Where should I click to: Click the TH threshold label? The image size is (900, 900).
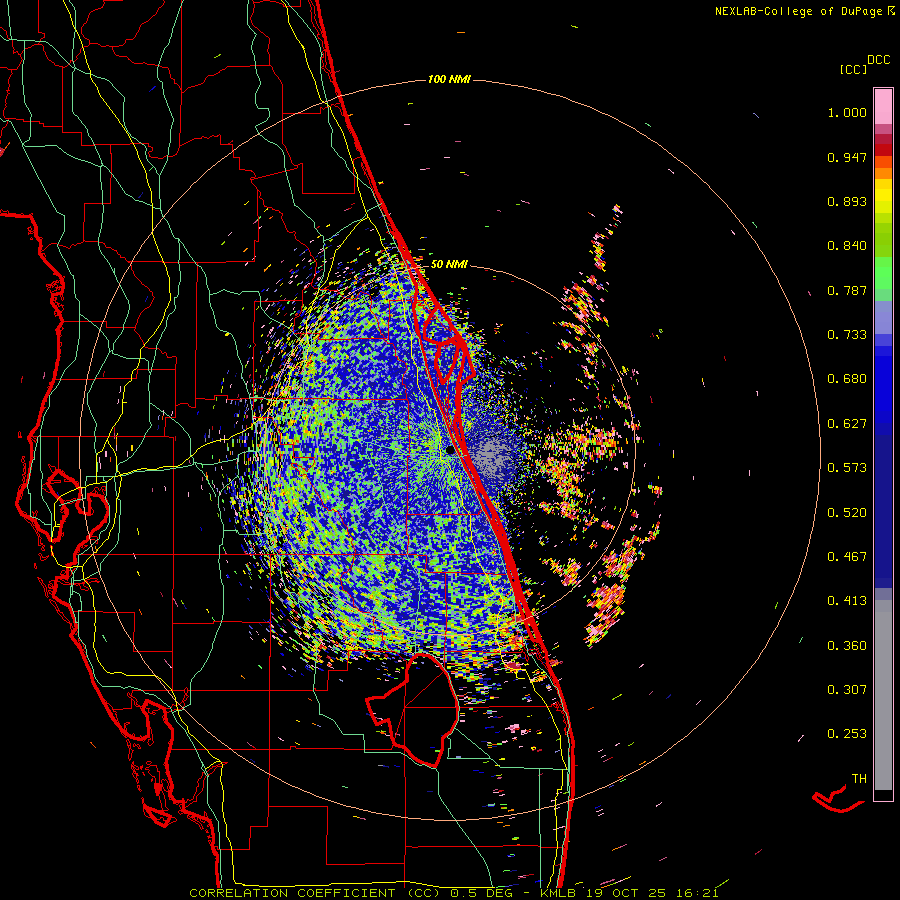click(859, 779)
